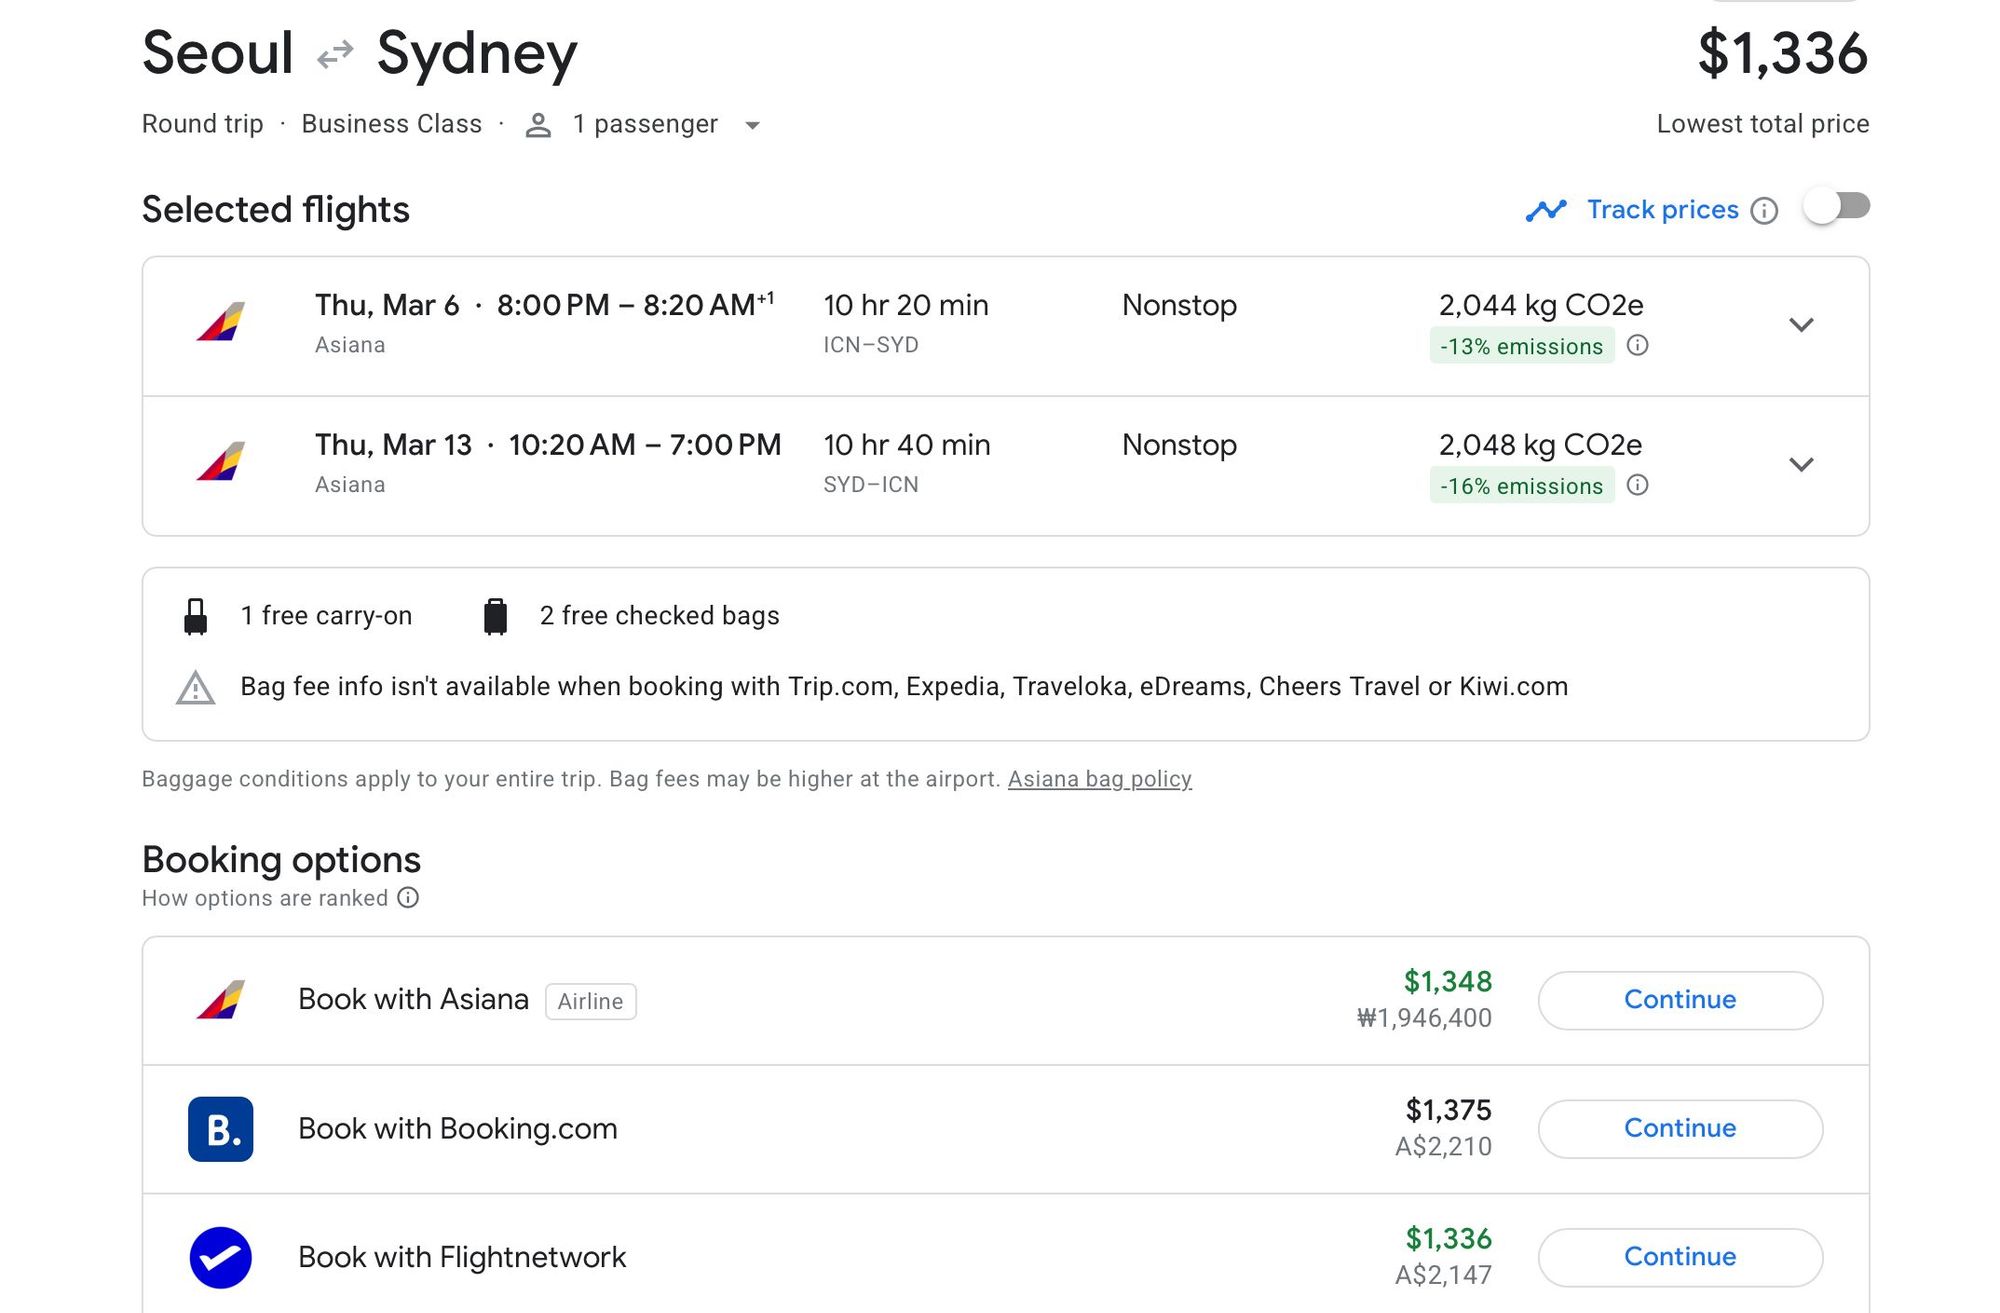This screenshot has width=2000, height=1313.
Task: Click the Asiana logo on the ICN–SYD flight
Action: pos(221,322)
